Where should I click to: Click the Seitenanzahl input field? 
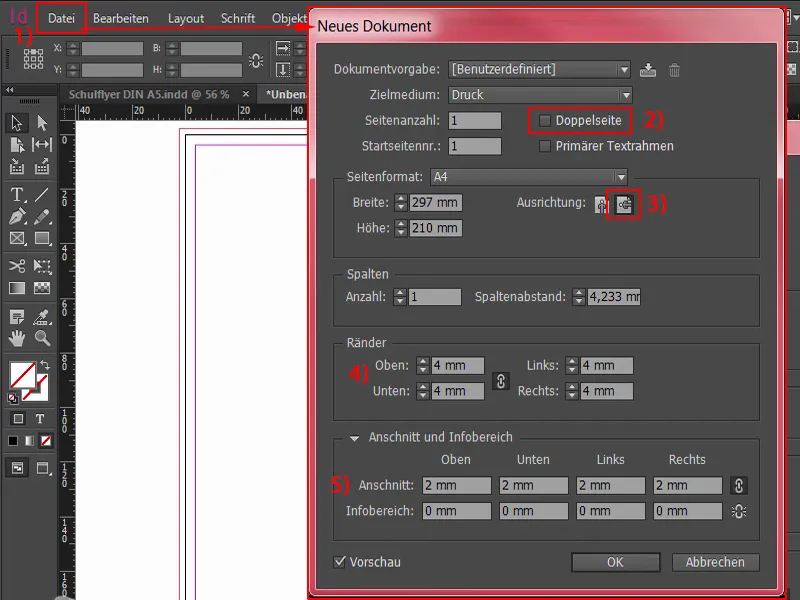pyautogui.click(x=475, y=120)
